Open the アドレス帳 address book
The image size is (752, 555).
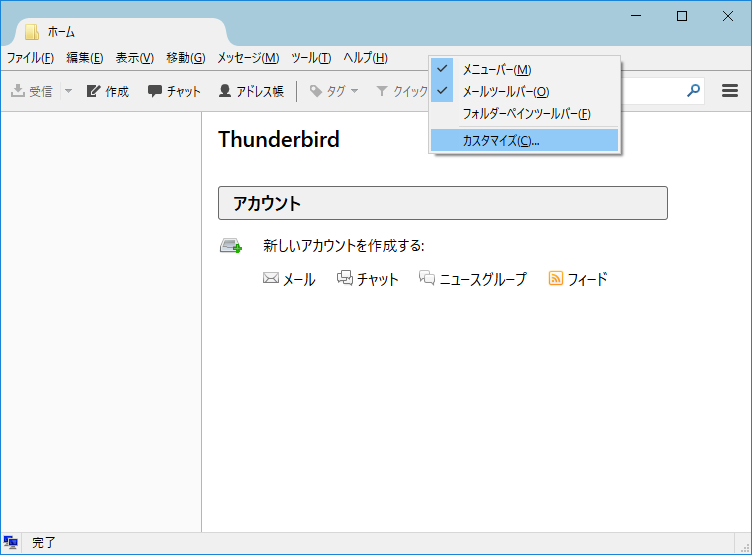click(251, 91)
